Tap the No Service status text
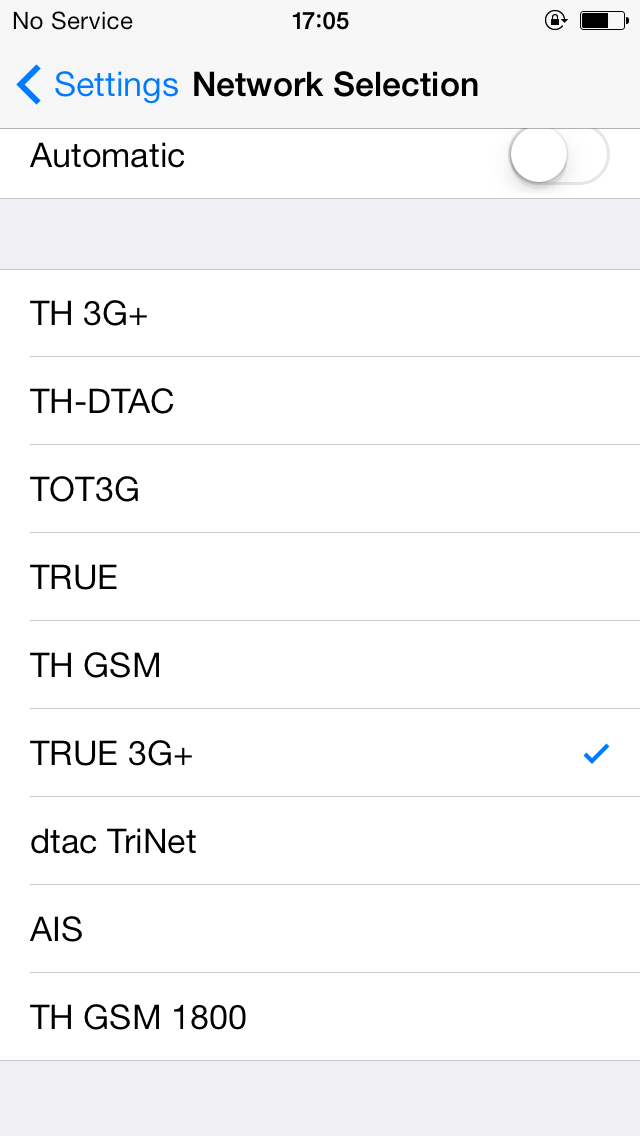This screenshot has width=640, height=1136. click(72, 21)
